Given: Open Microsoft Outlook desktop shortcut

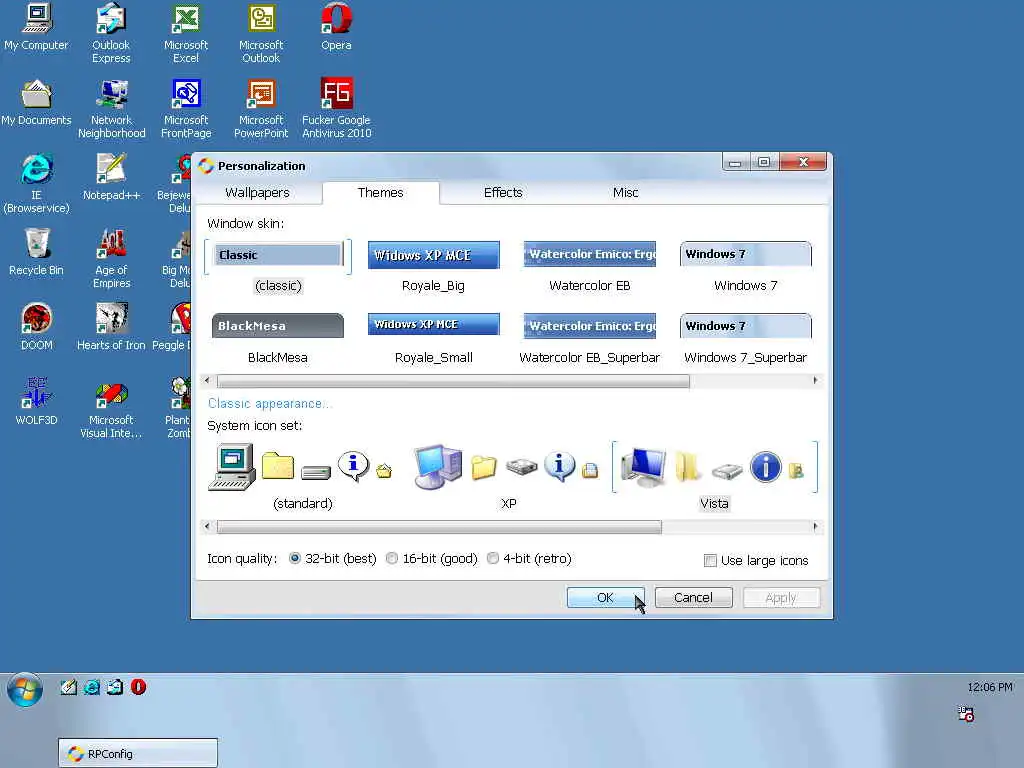Looking at the screenshot, I should point(261,33).
